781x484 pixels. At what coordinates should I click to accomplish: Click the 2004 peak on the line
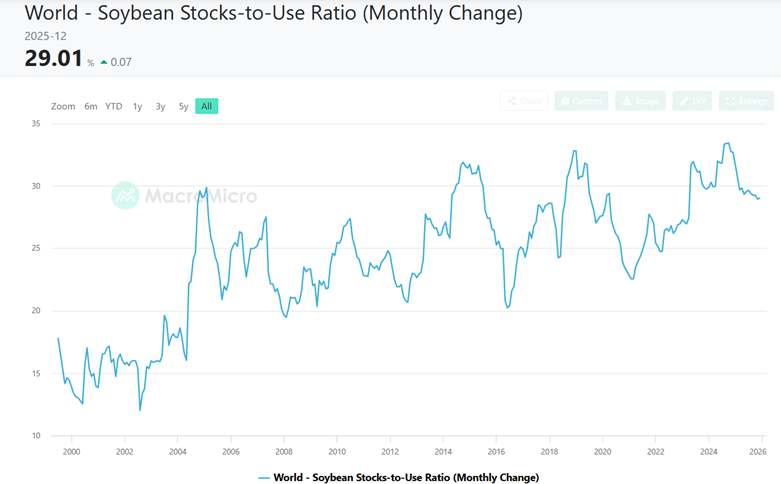point(205,188)
